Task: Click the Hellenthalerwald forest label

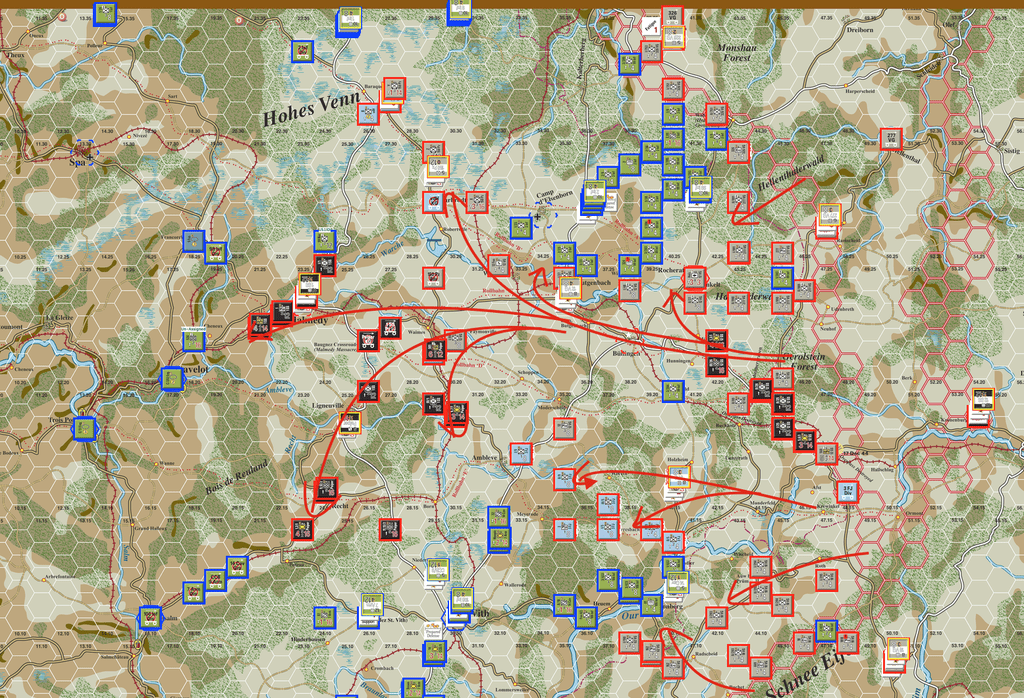Action: [792, 173]
